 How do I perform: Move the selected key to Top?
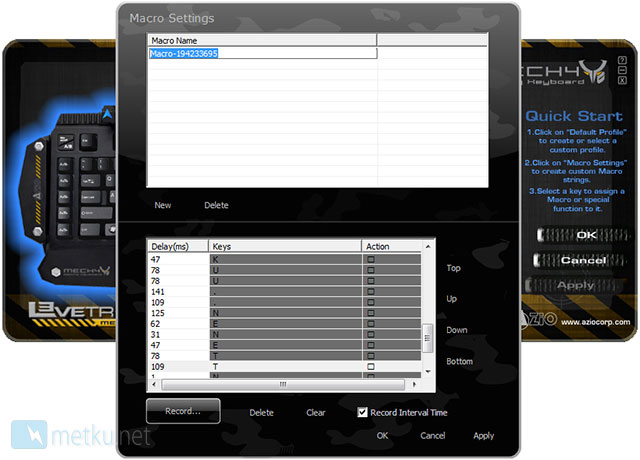[453, 268]
